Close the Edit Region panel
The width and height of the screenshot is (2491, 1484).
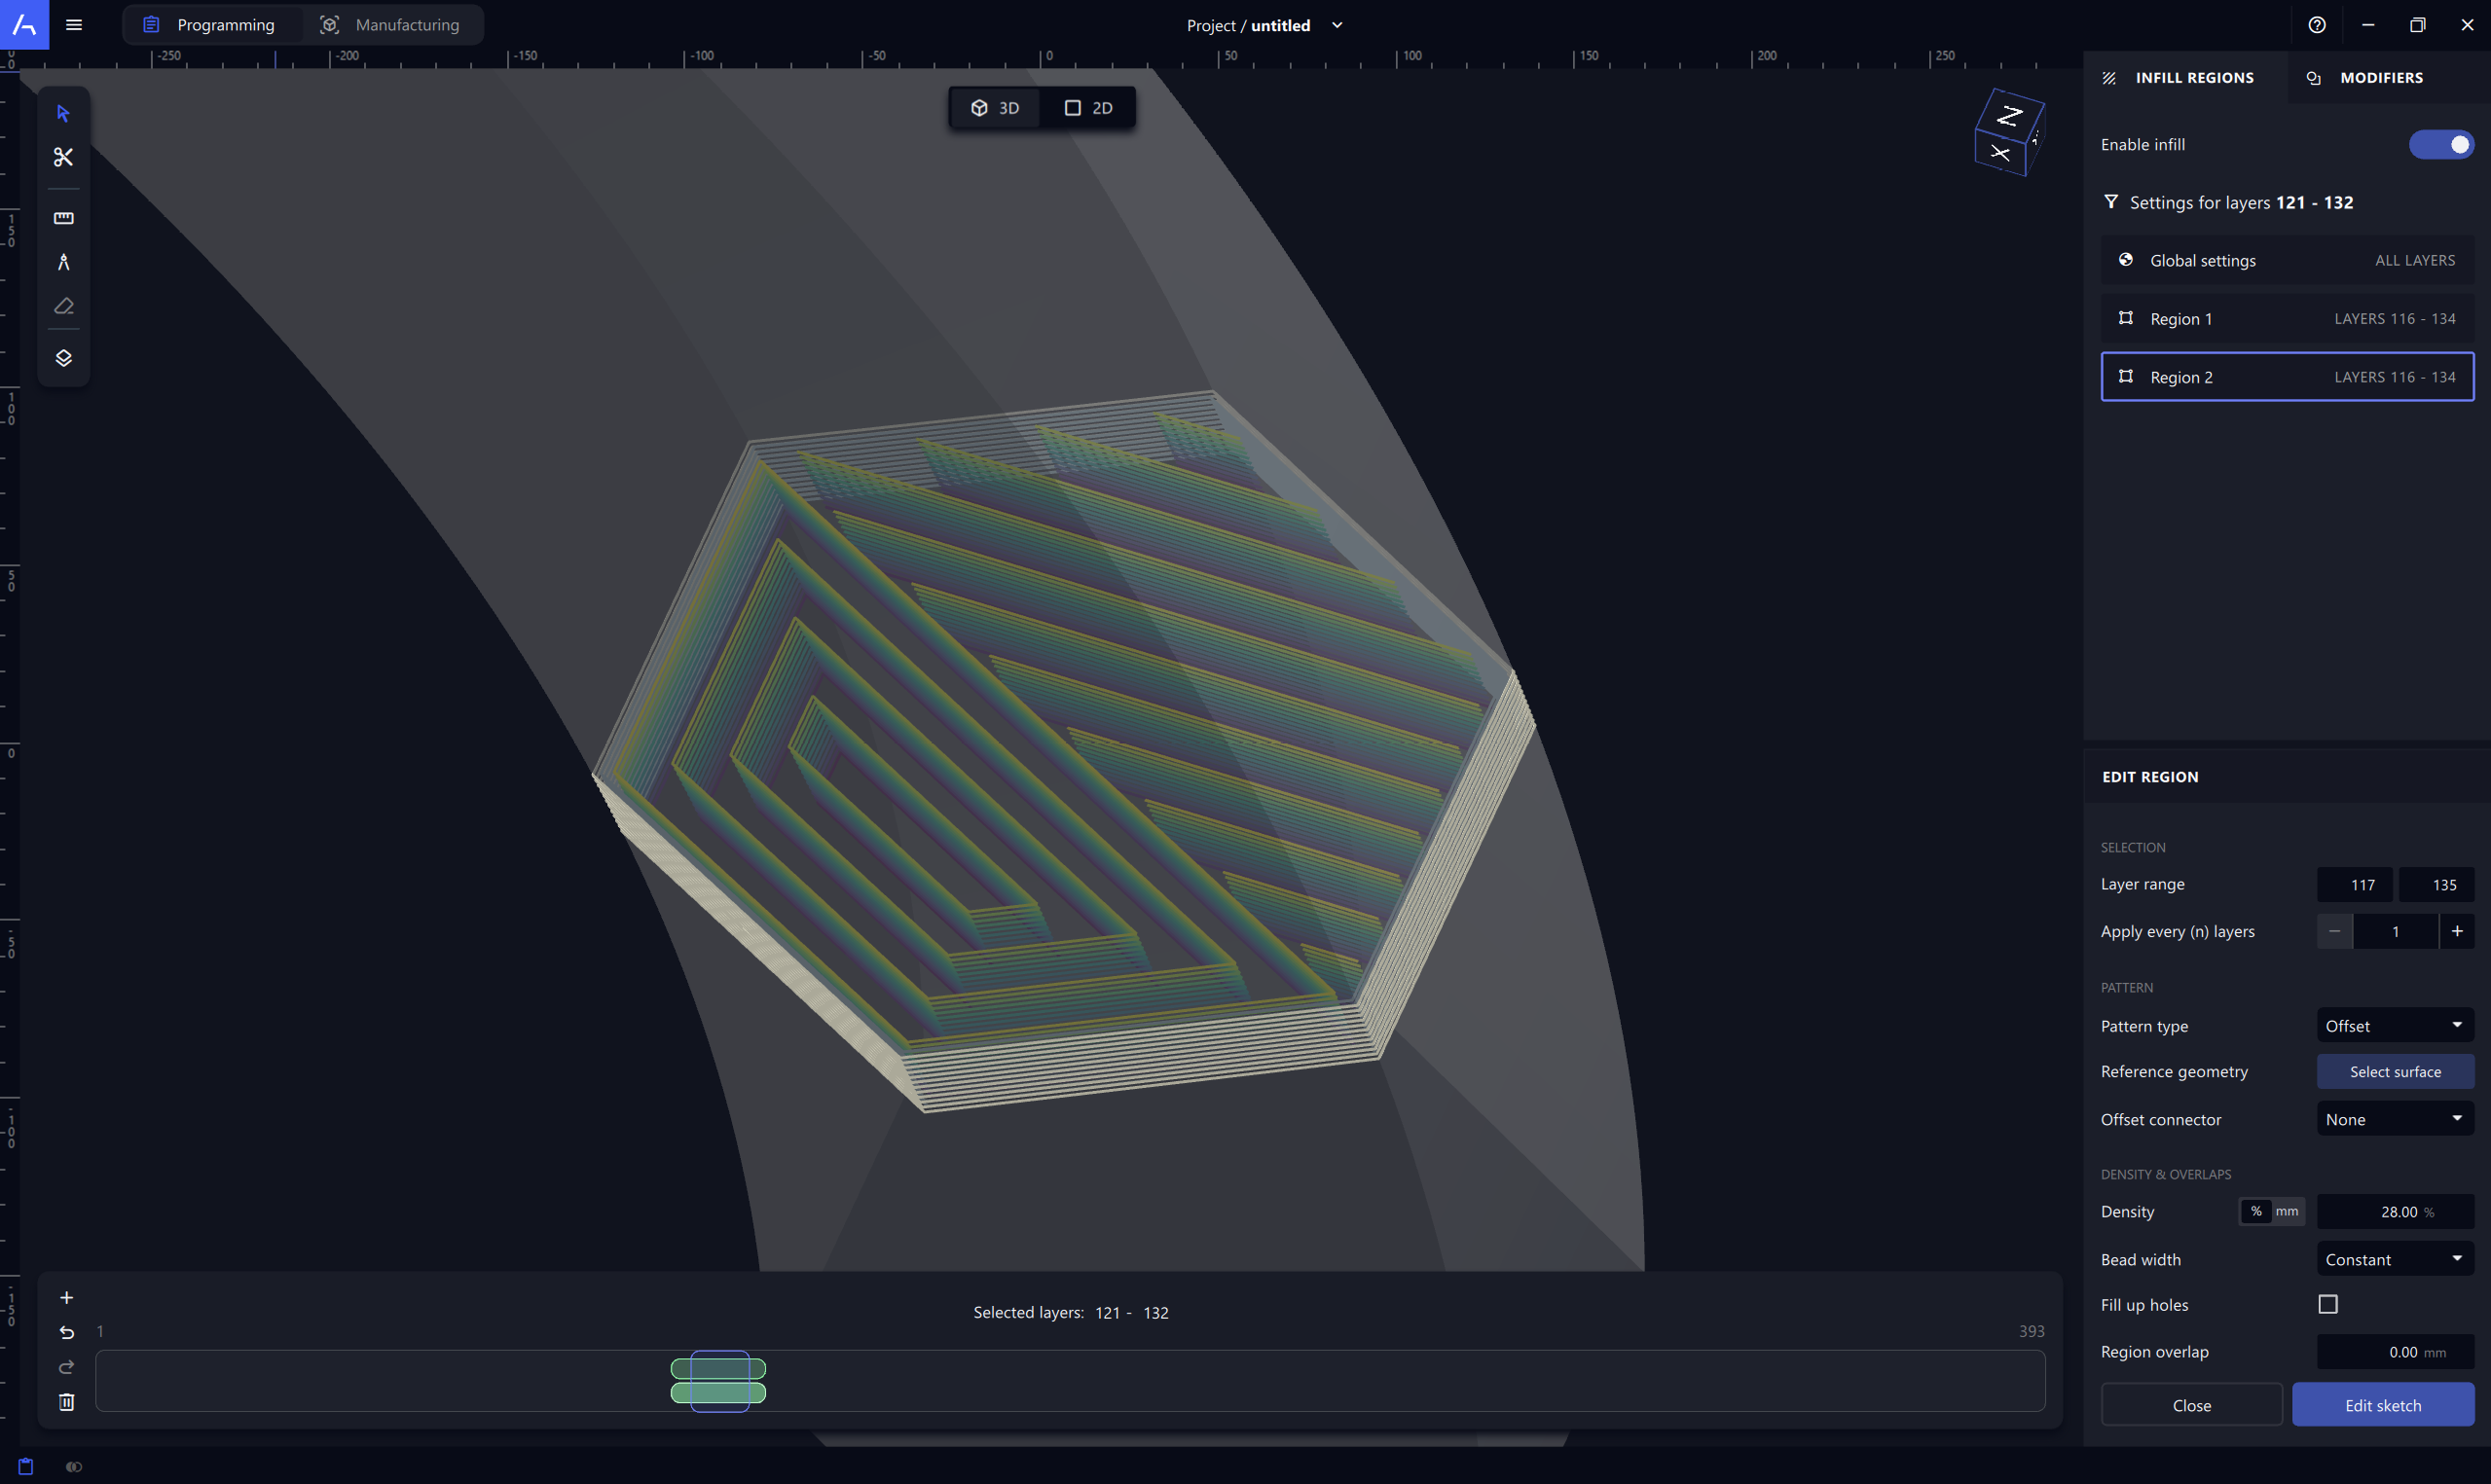click(2191, 1405)
